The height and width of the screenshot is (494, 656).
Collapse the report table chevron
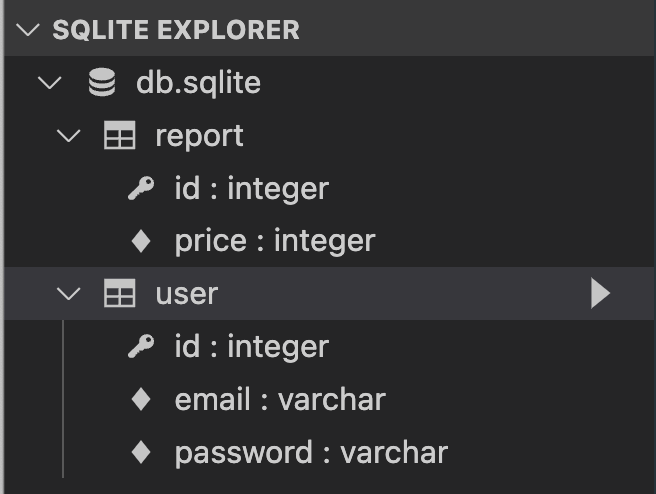click(68, 136)
